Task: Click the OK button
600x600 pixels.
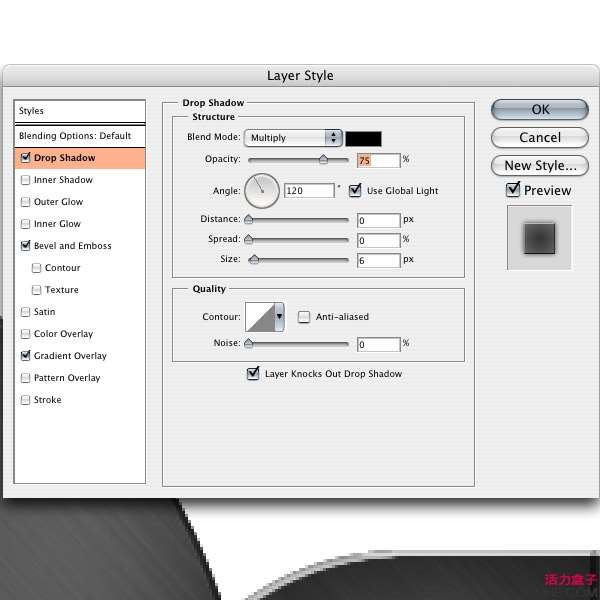Action: click(x=540, y=109)
